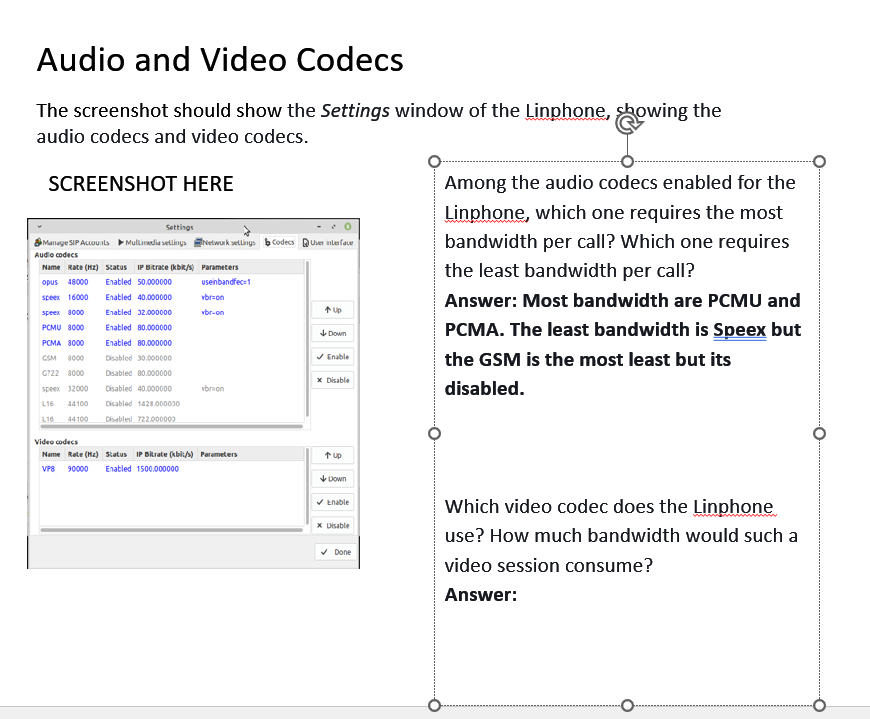The image size is (870, 719).
Task: Click the top-right sizing handle of the text box
Action: tap(819, 161)
